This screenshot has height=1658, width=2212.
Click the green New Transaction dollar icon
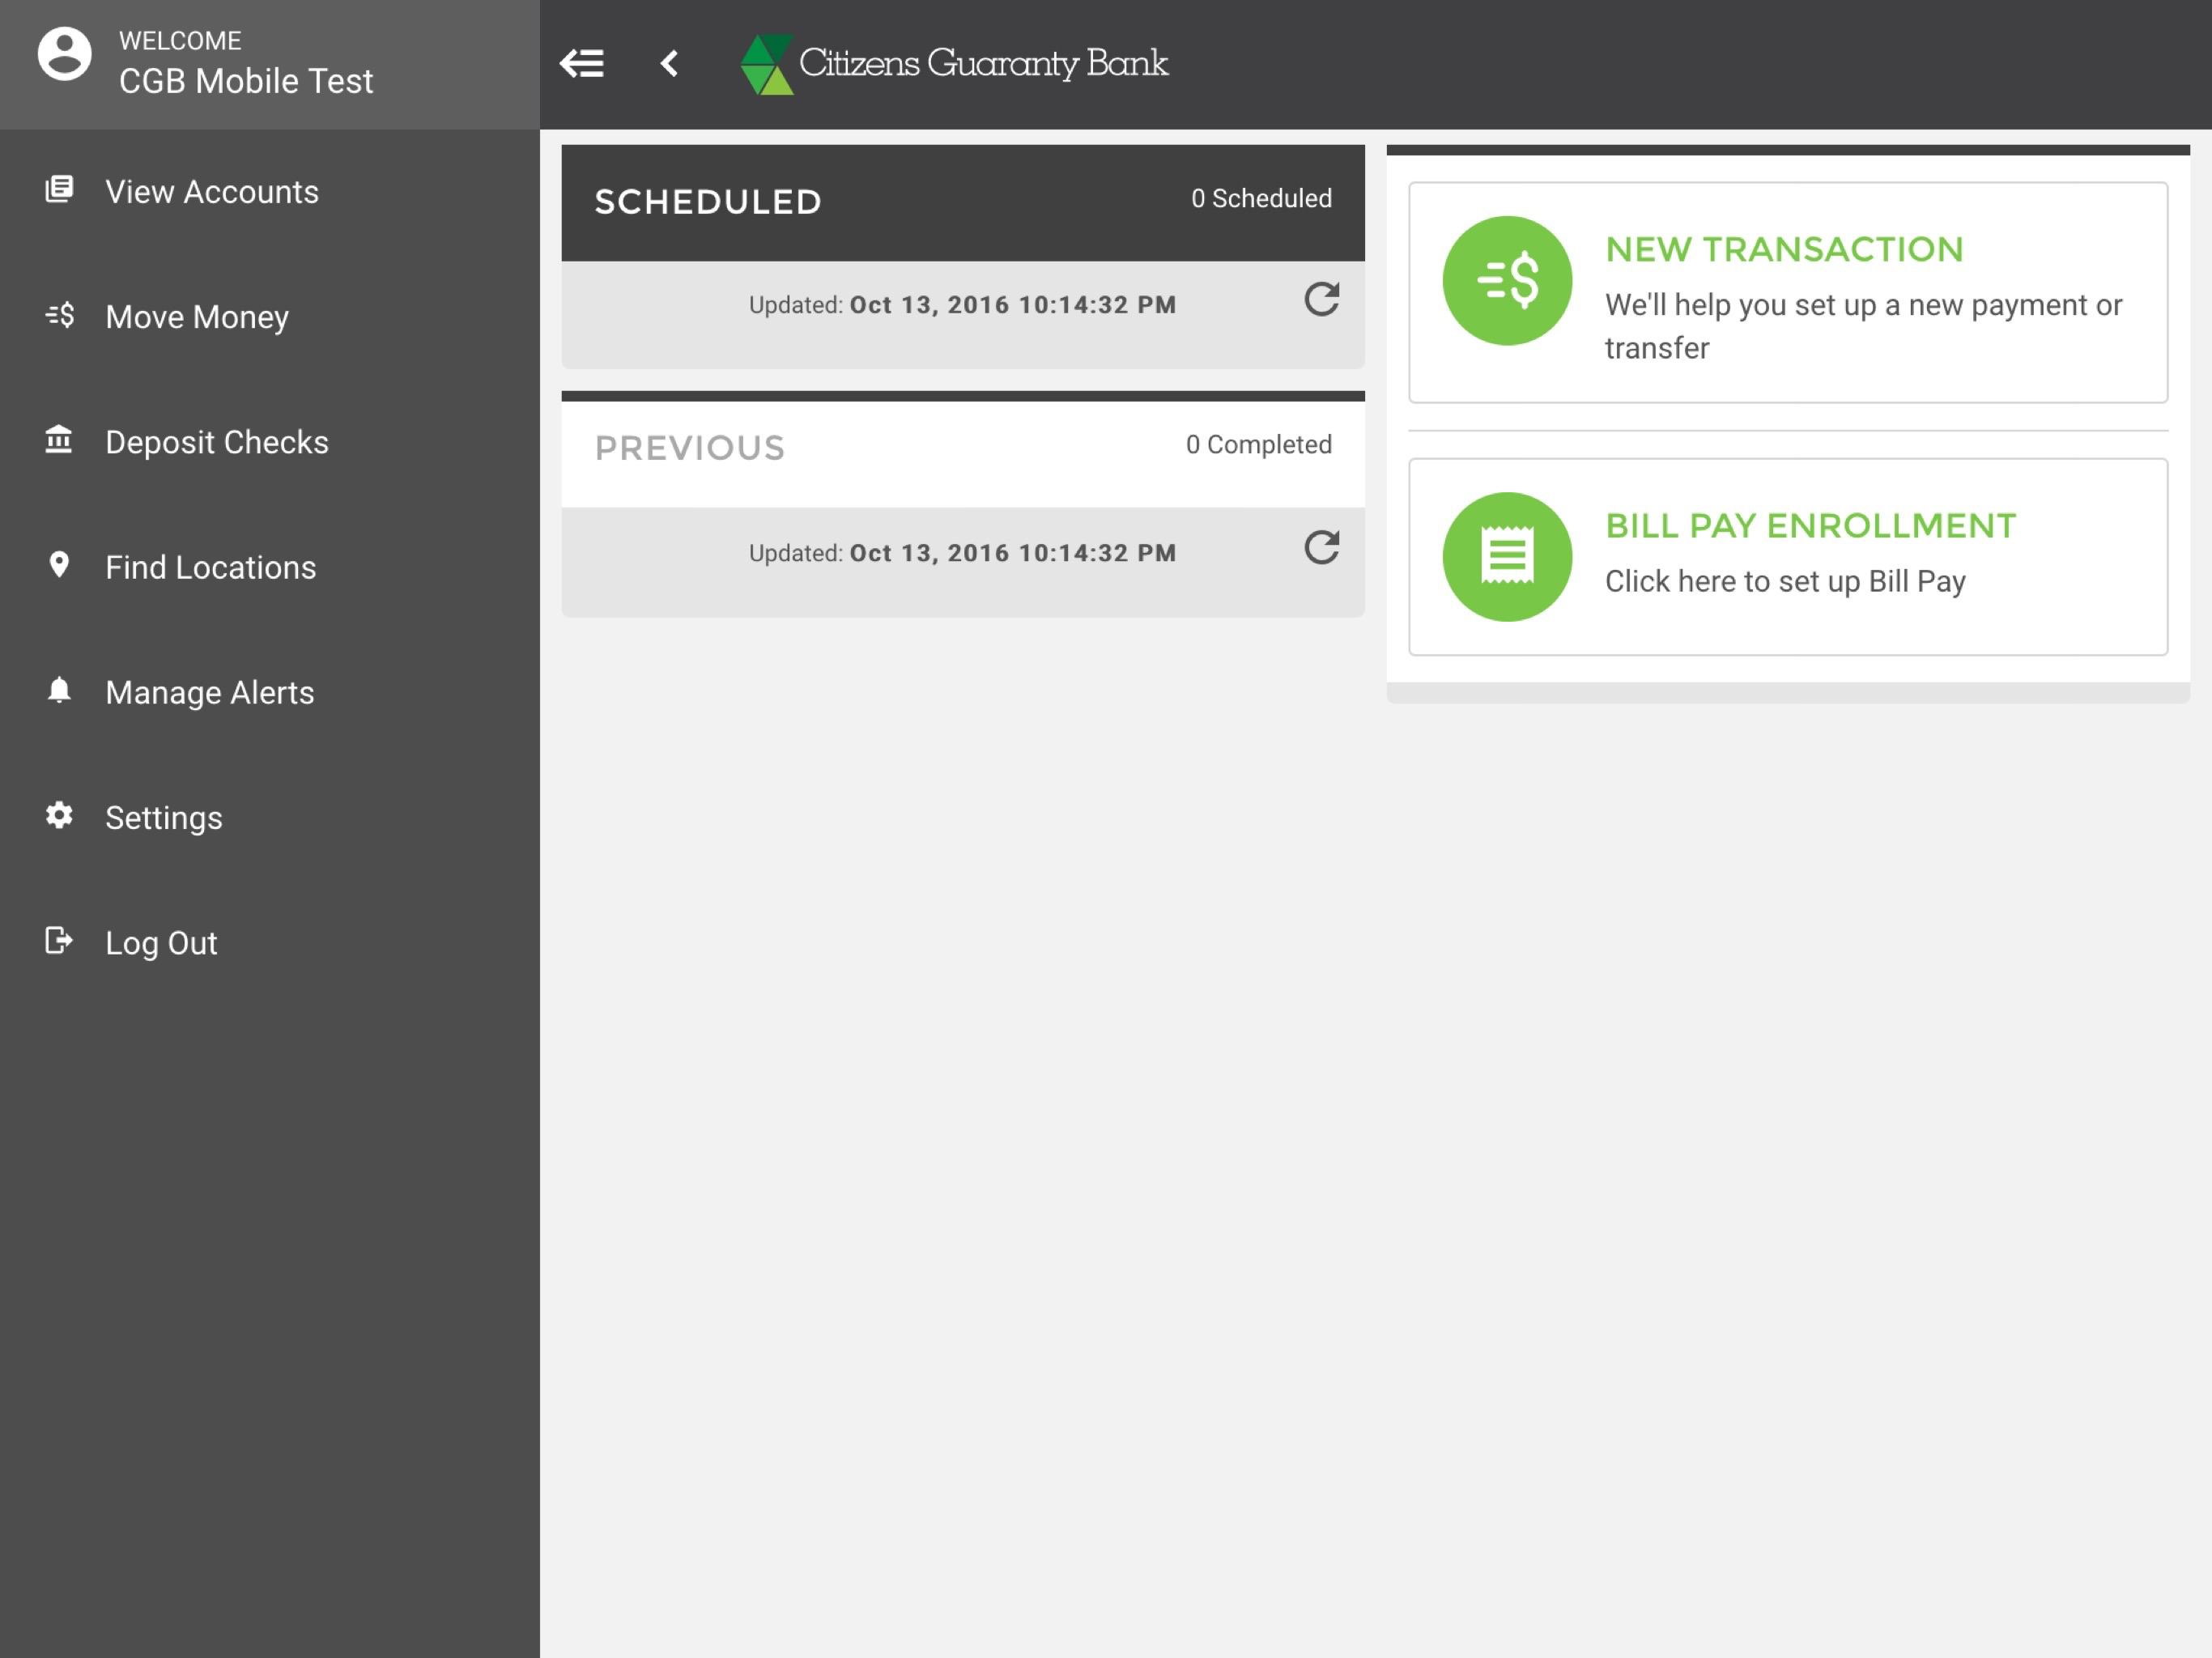1507,281
